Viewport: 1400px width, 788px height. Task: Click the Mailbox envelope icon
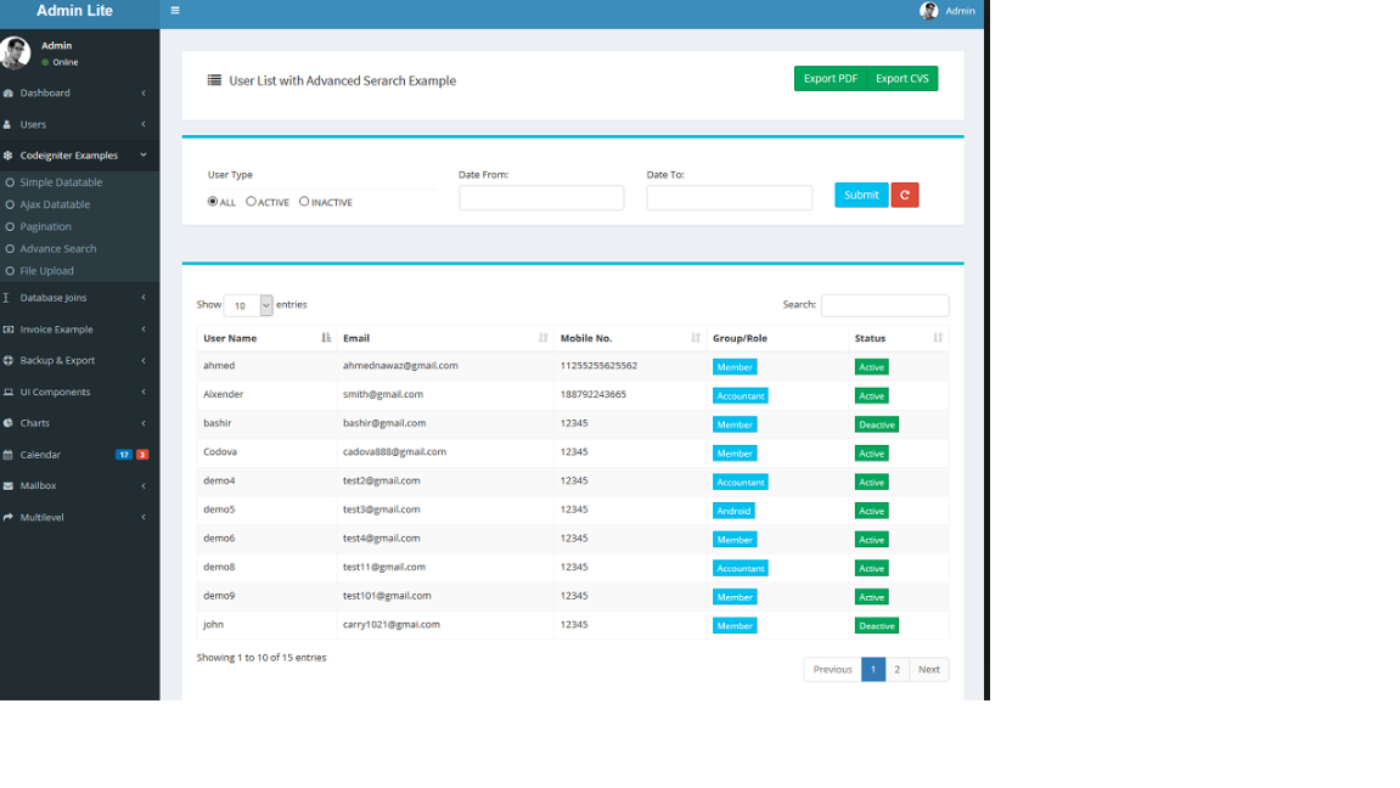coord(8,486)
